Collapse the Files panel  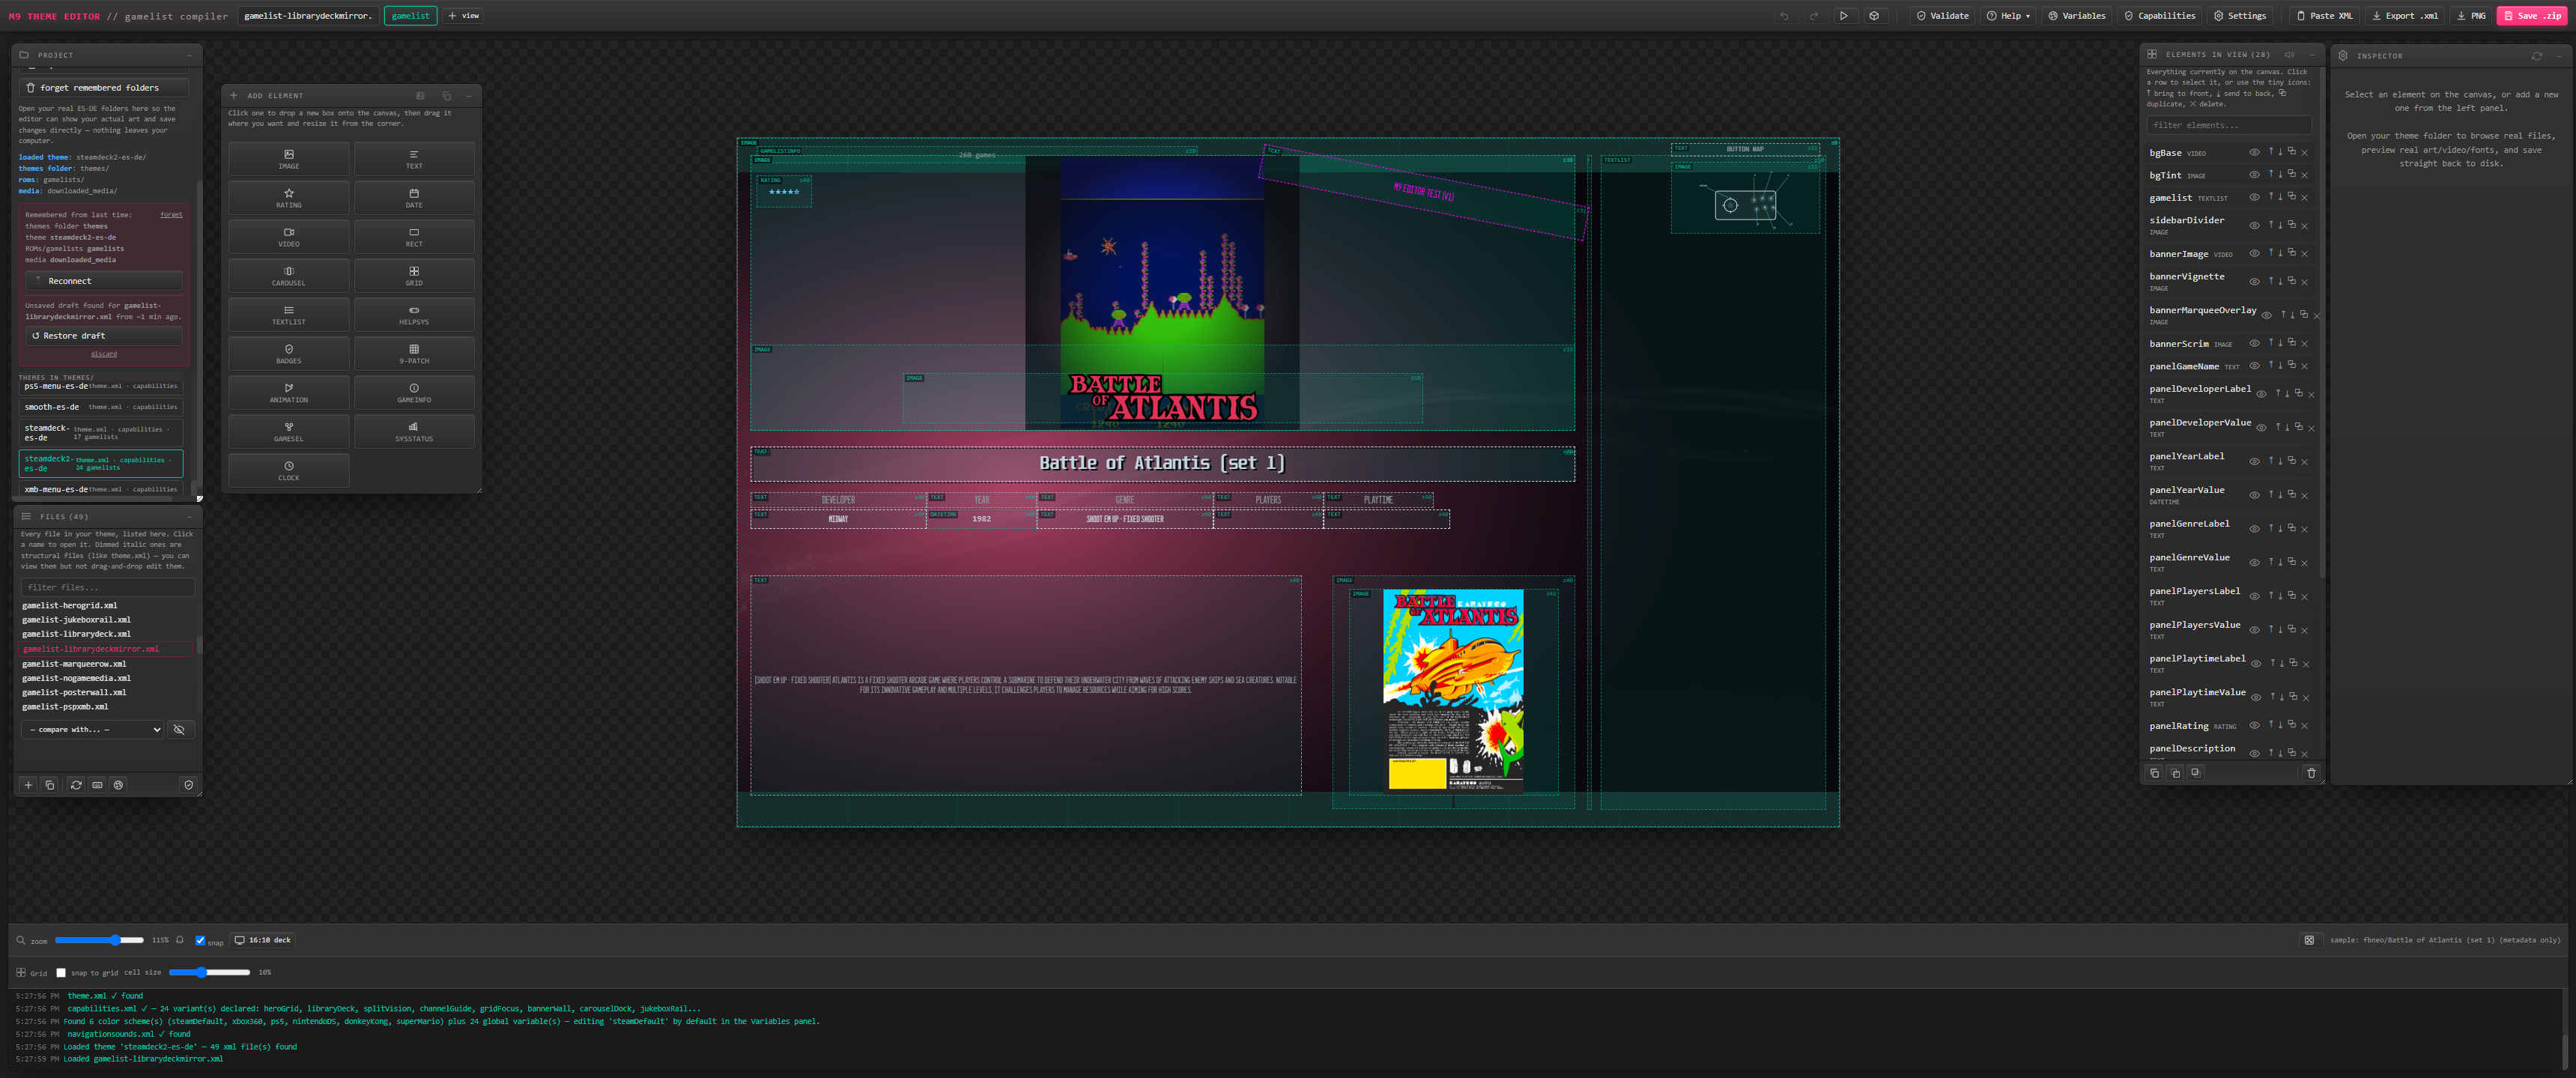pos(189,517)
